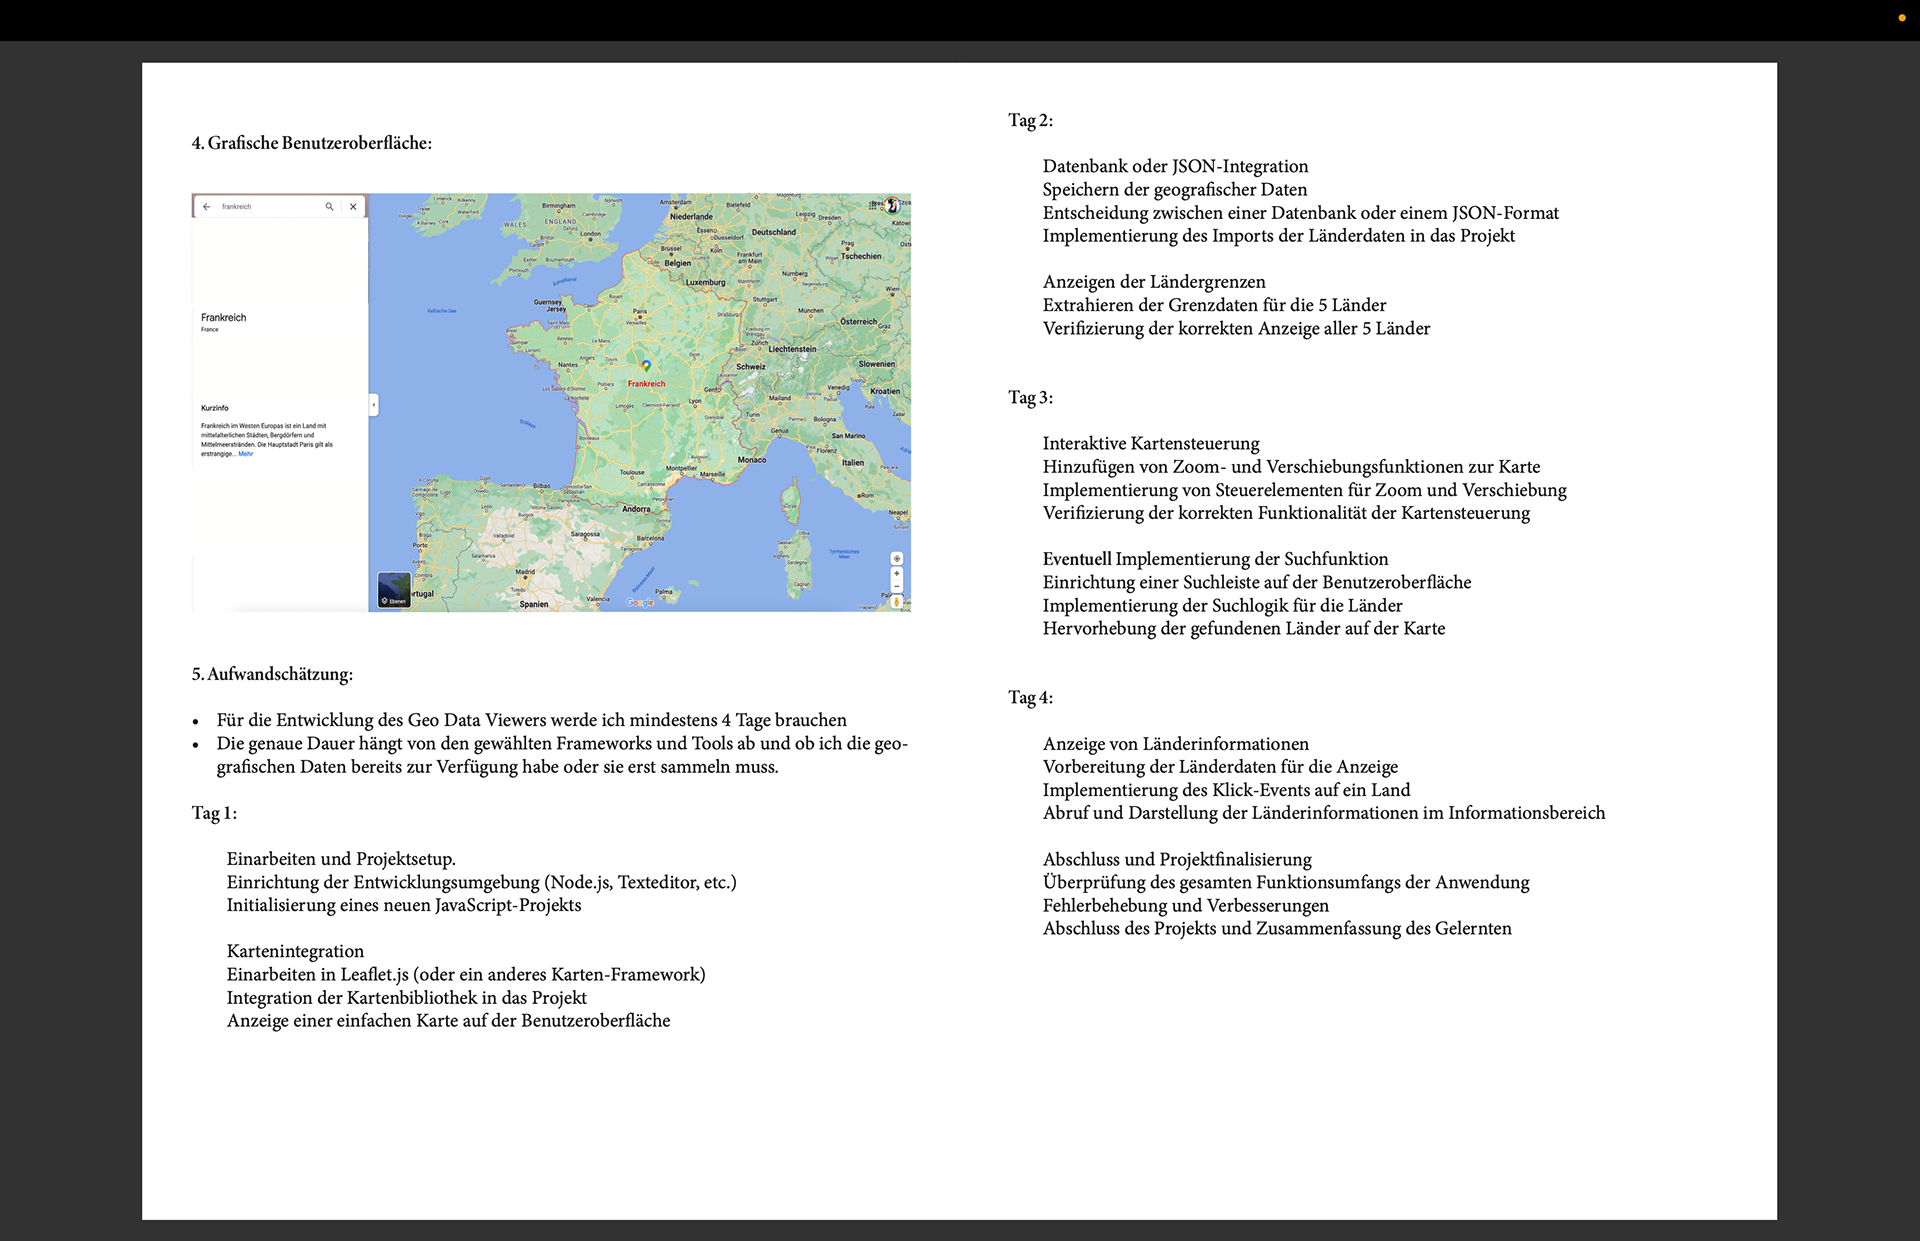Viewport: 1920px width, 1241px height.
Task: Collapse the map side panel with the arrow tab
Action: coord(374,405)
